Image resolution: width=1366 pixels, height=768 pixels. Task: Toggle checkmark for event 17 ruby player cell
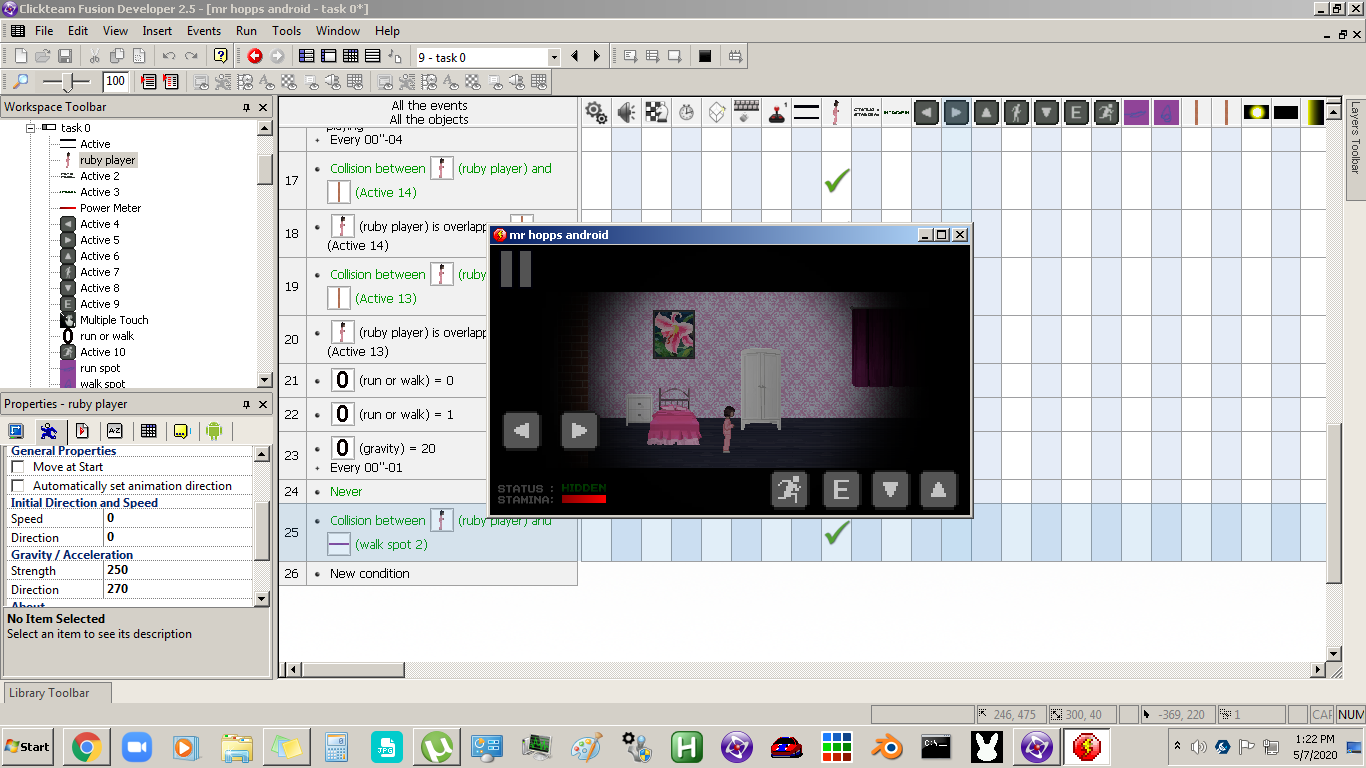(836, 181)
